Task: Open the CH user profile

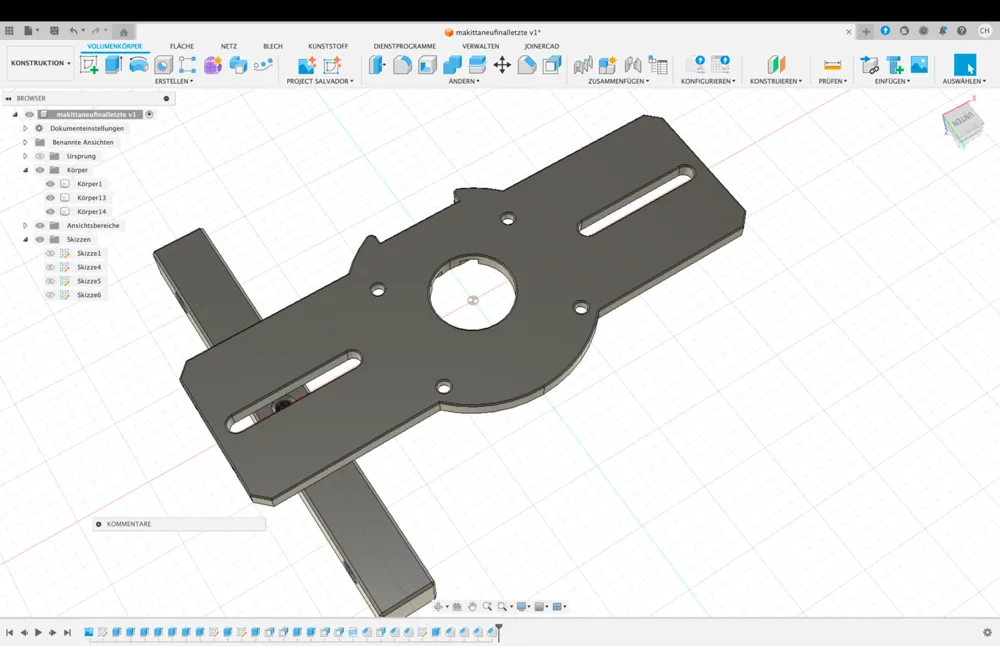Action: tap(985, 31)
